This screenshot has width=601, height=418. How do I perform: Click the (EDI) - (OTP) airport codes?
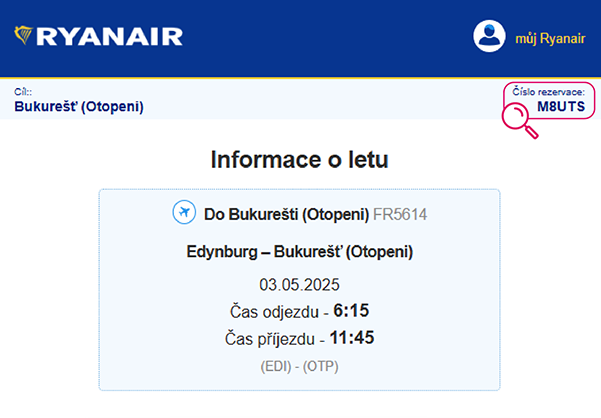tap(299, 366)
